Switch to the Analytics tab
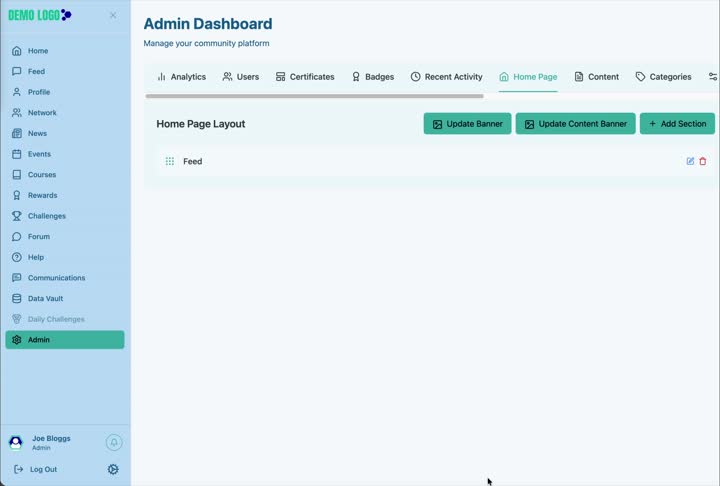Screen dimensions: 720x486 [181, 77]
